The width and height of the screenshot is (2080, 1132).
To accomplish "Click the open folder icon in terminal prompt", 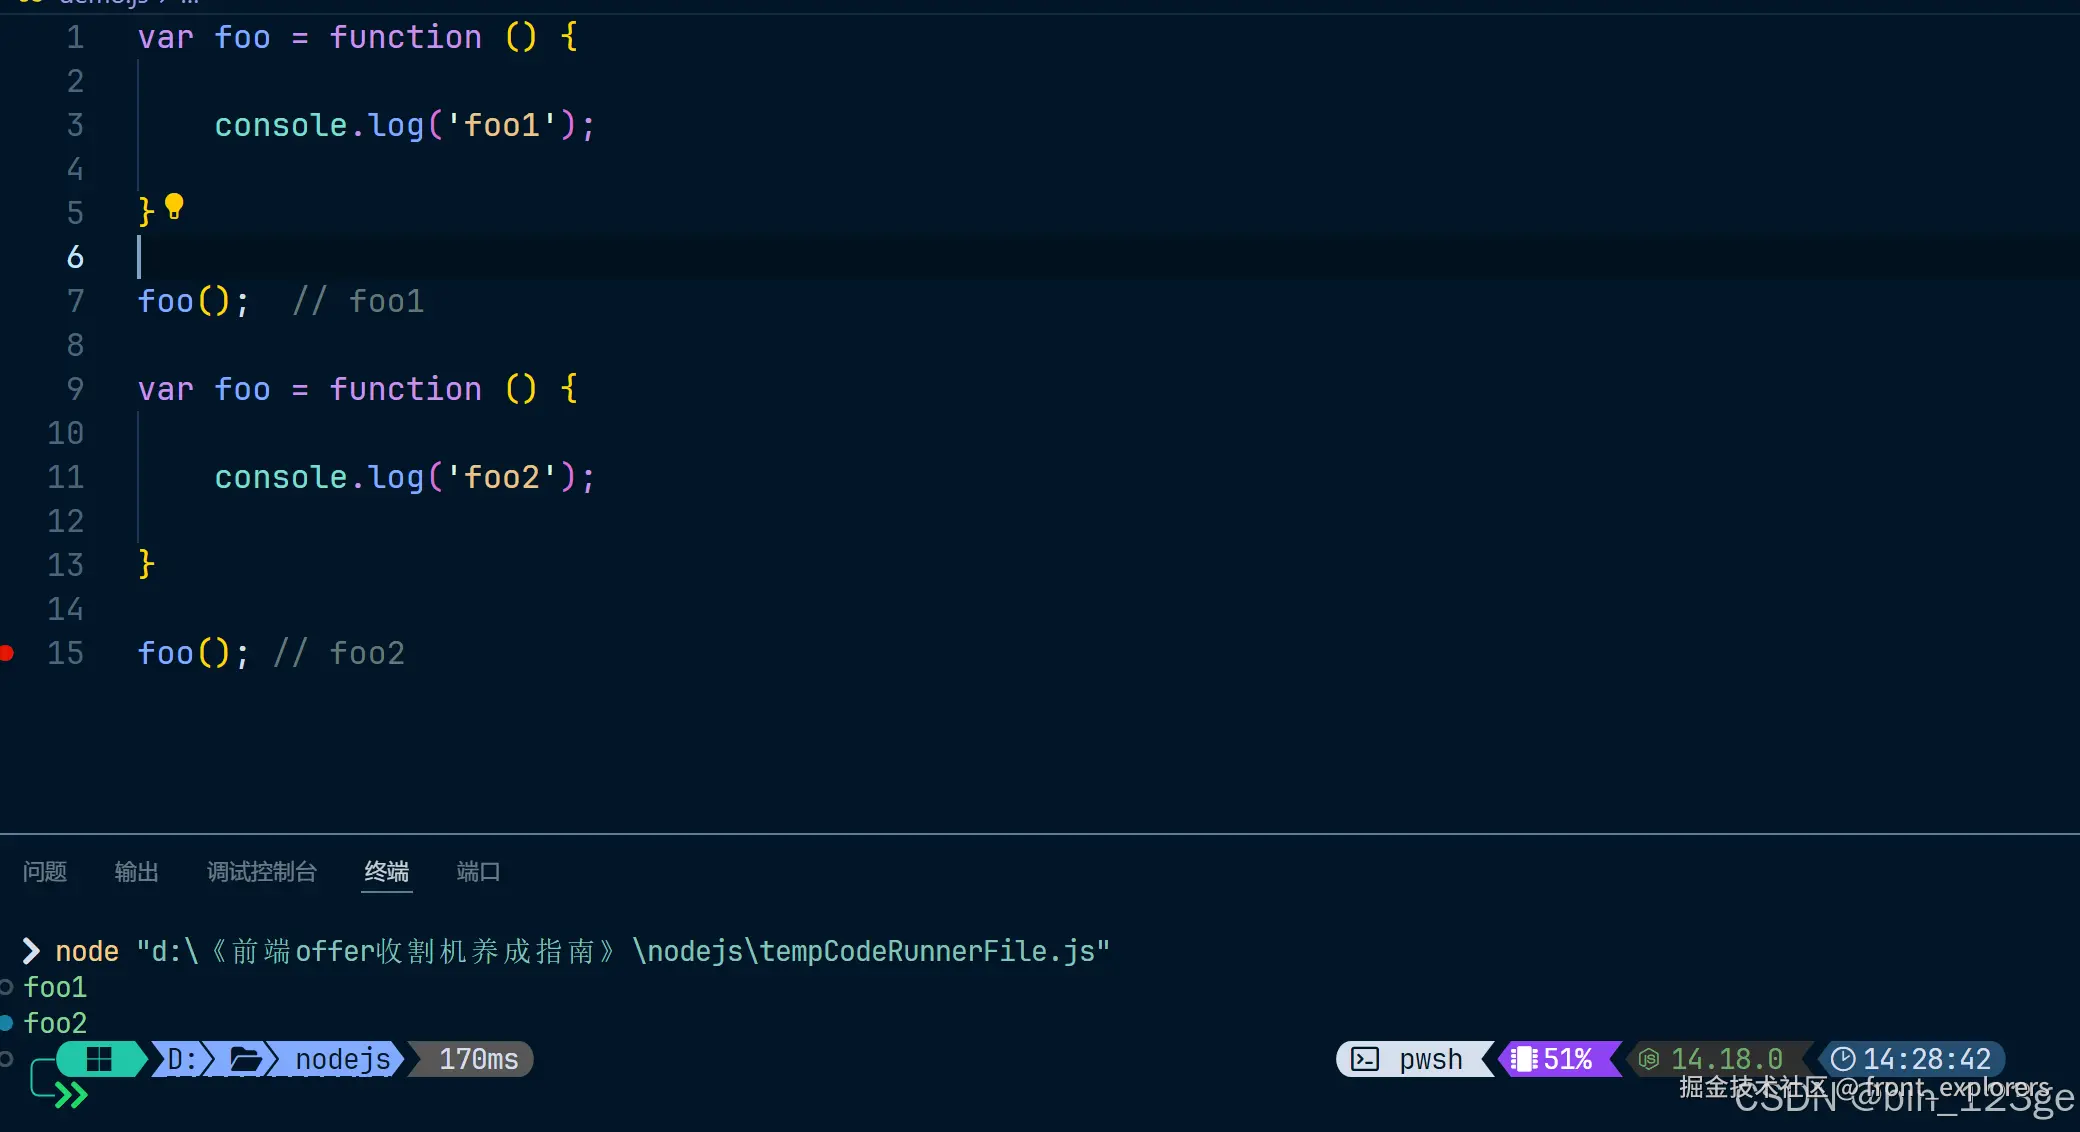I will [x=245, y=1059].
